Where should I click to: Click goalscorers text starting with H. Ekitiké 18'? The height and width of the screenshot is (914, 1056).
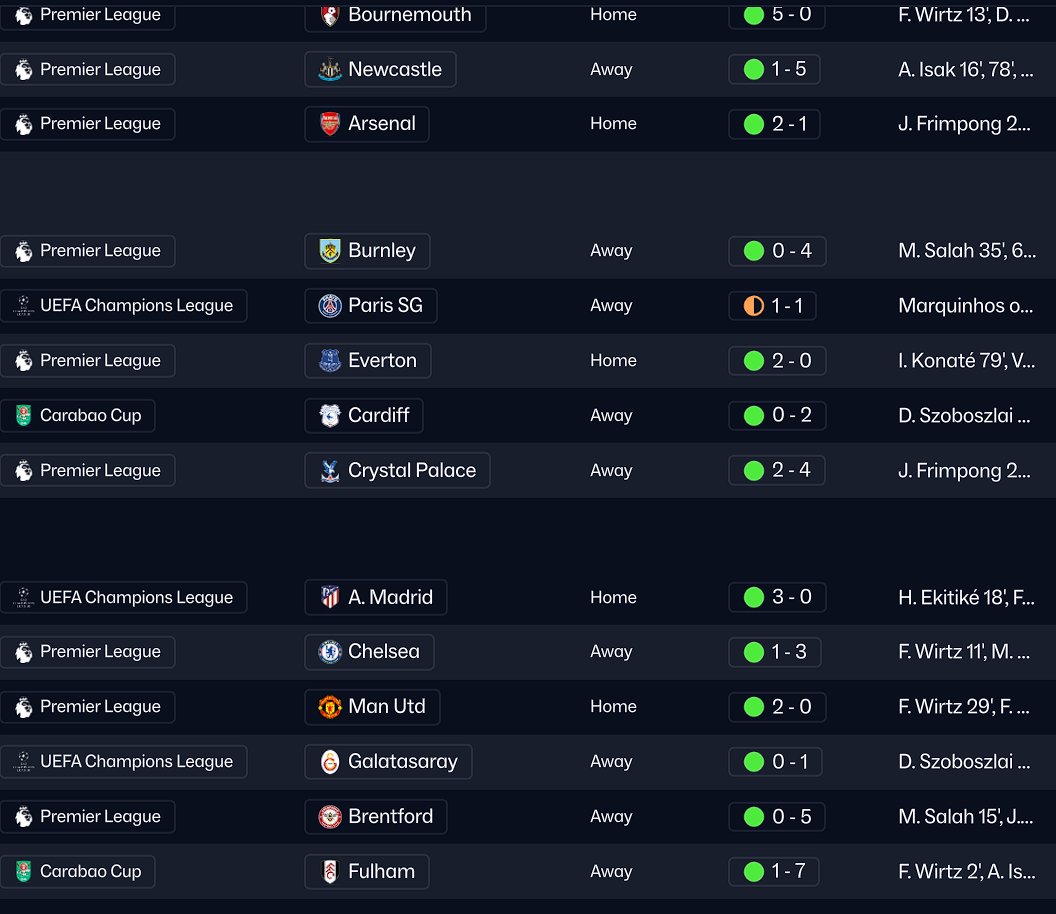coord(966,598)
